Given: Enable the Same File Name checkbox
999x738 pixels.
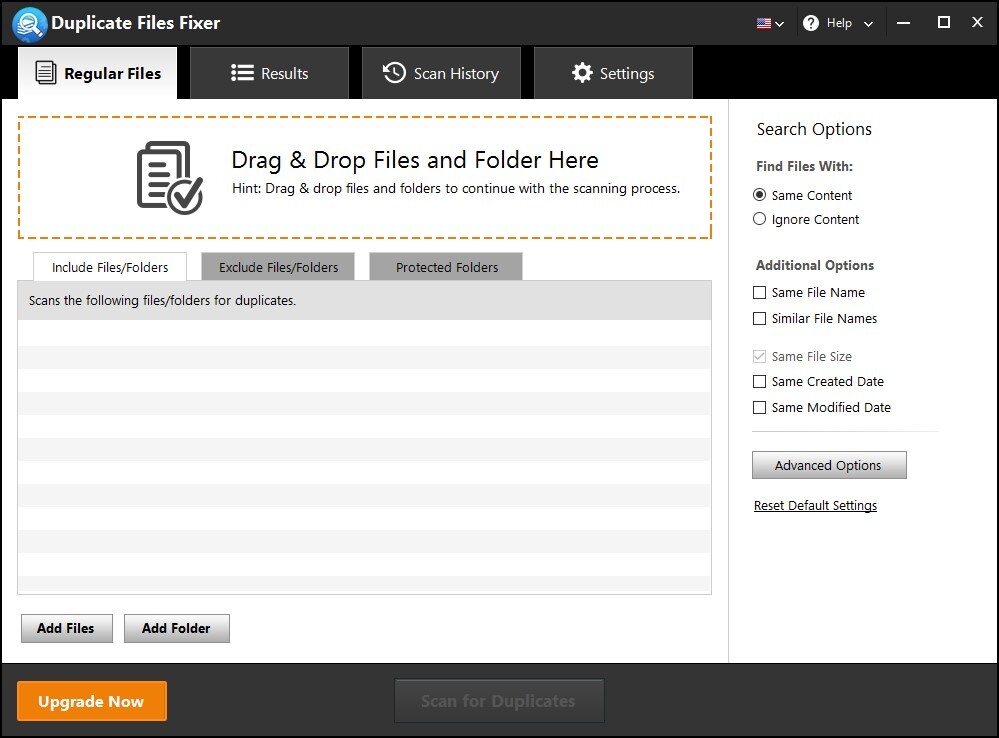Looking at the screenshot, I should (760, 293).
